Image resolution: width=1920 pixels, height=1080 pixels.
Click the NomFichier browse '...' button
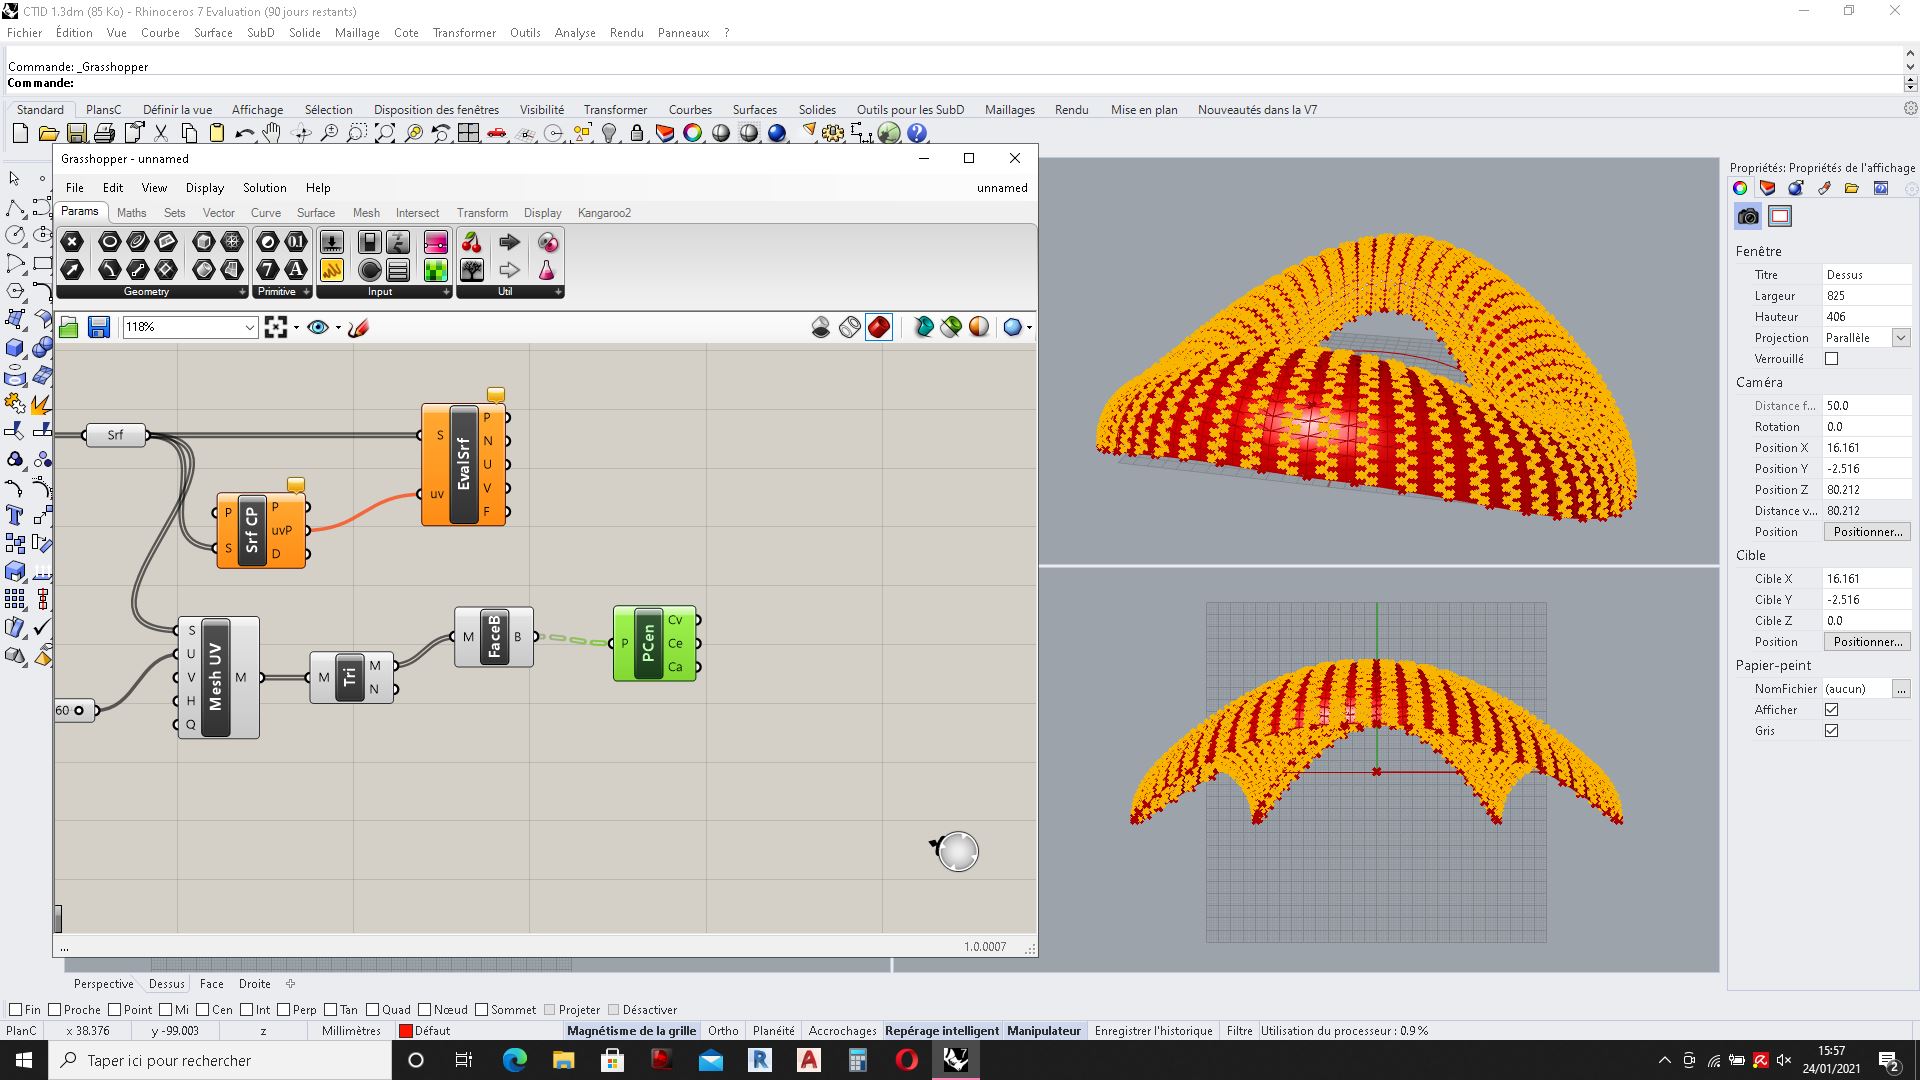click(1901, 689)
